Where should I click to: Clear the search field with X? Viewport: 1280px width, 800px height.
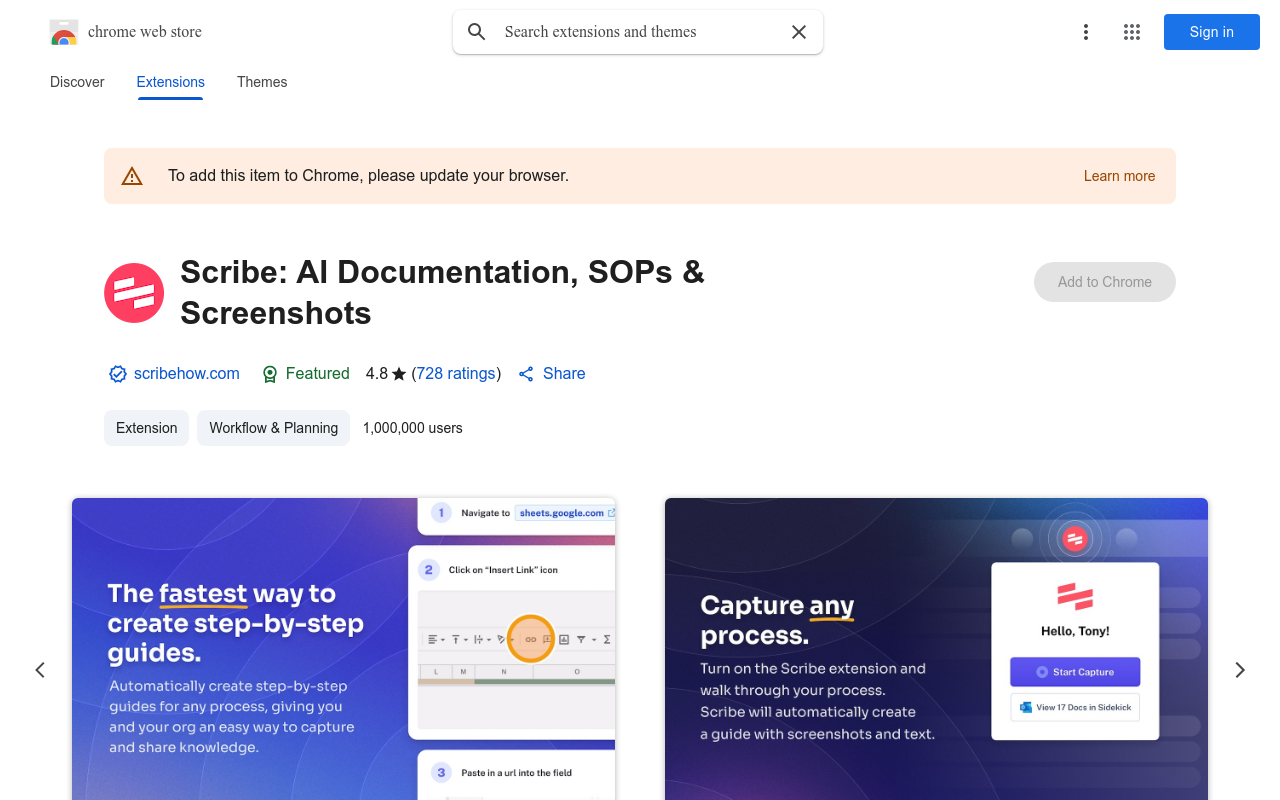tap(799, 32)
